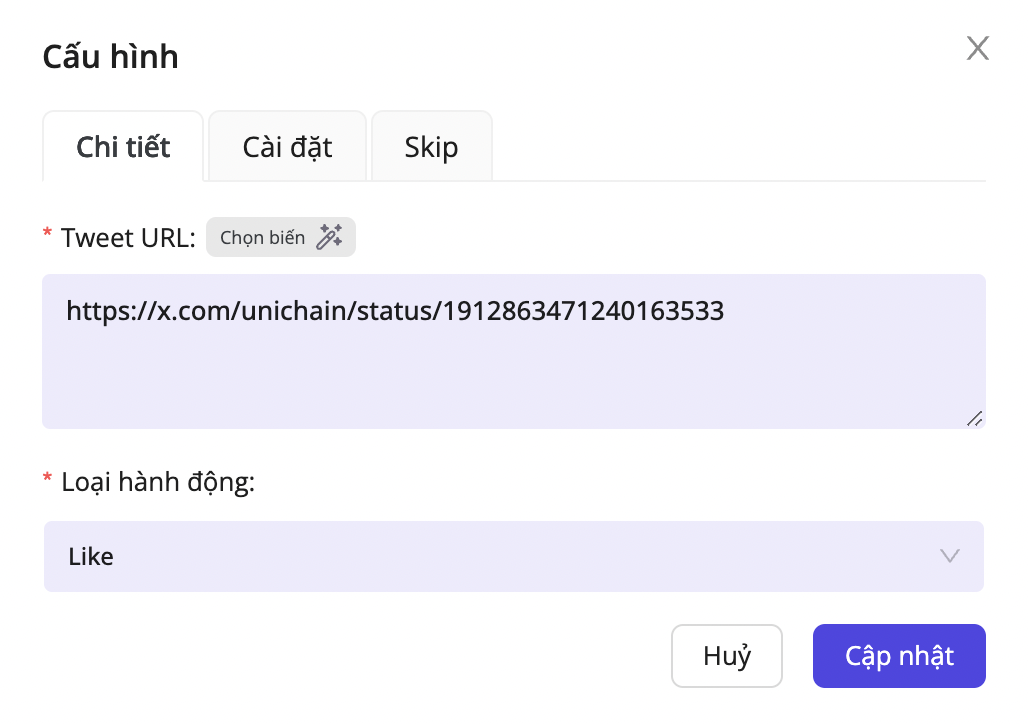Click the magic wand icon

click(329, 238)
